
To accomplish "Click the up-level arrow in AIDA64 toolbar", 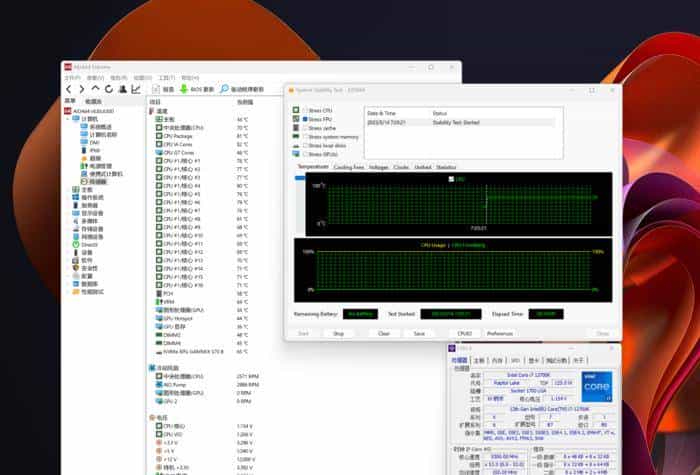I will 96,89.
